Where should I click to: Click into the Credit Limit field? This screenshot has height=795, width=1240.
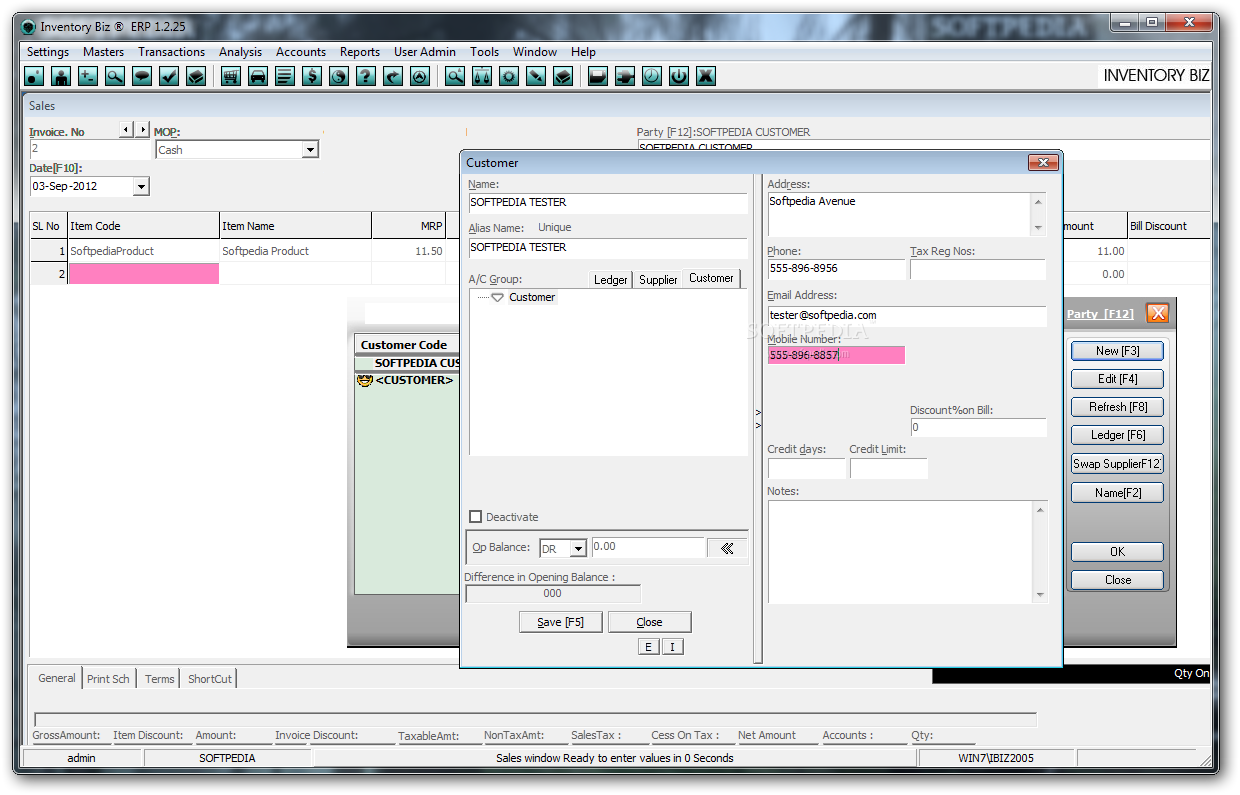click(x=889, y=468)
